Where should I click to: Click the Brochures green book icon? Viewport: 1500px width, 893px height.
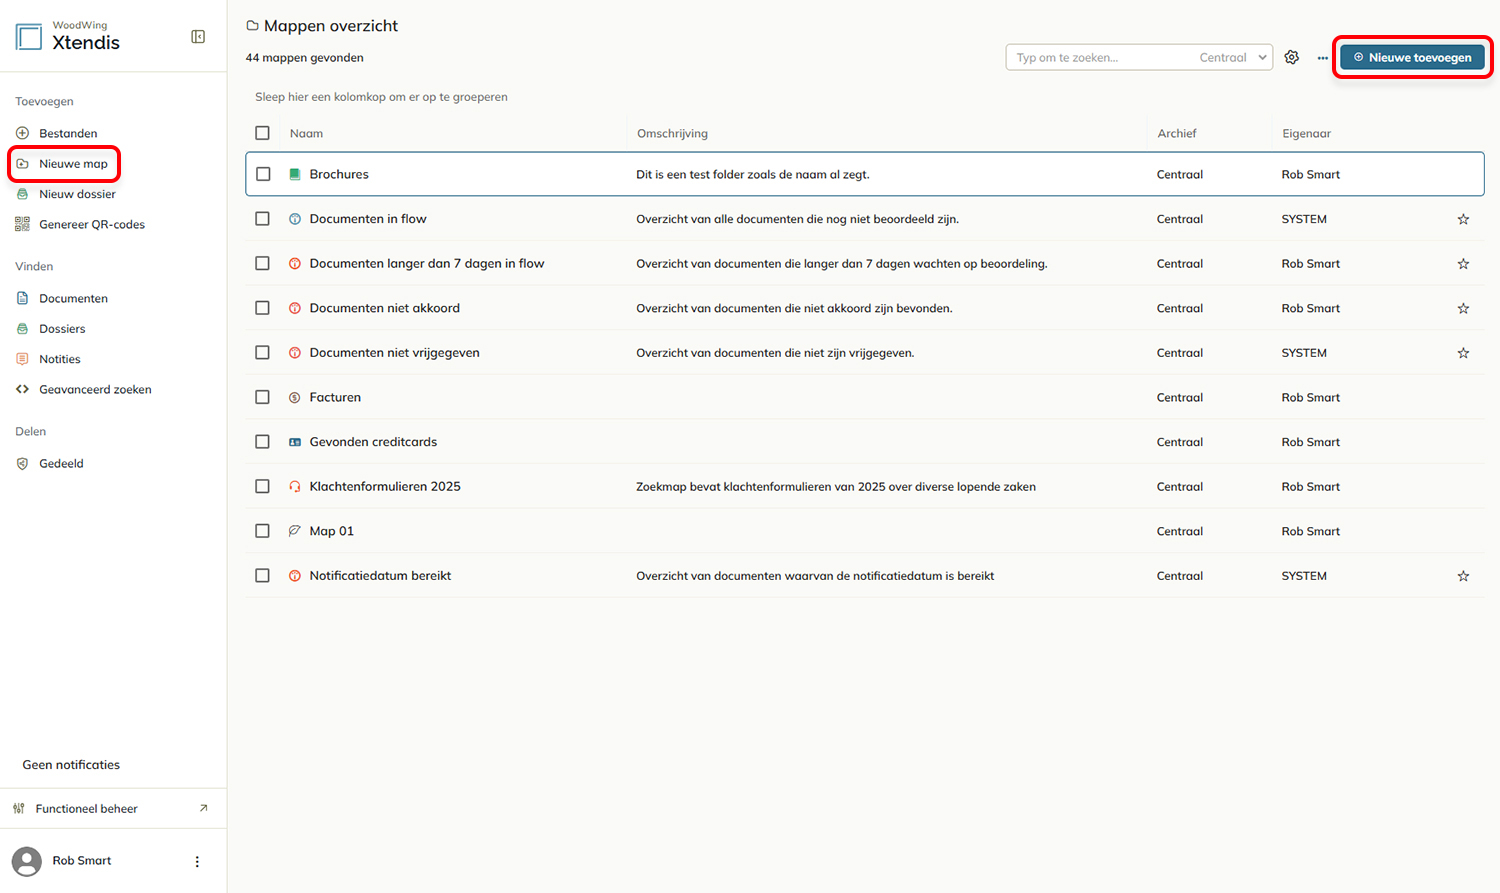[x=295, y=174]
